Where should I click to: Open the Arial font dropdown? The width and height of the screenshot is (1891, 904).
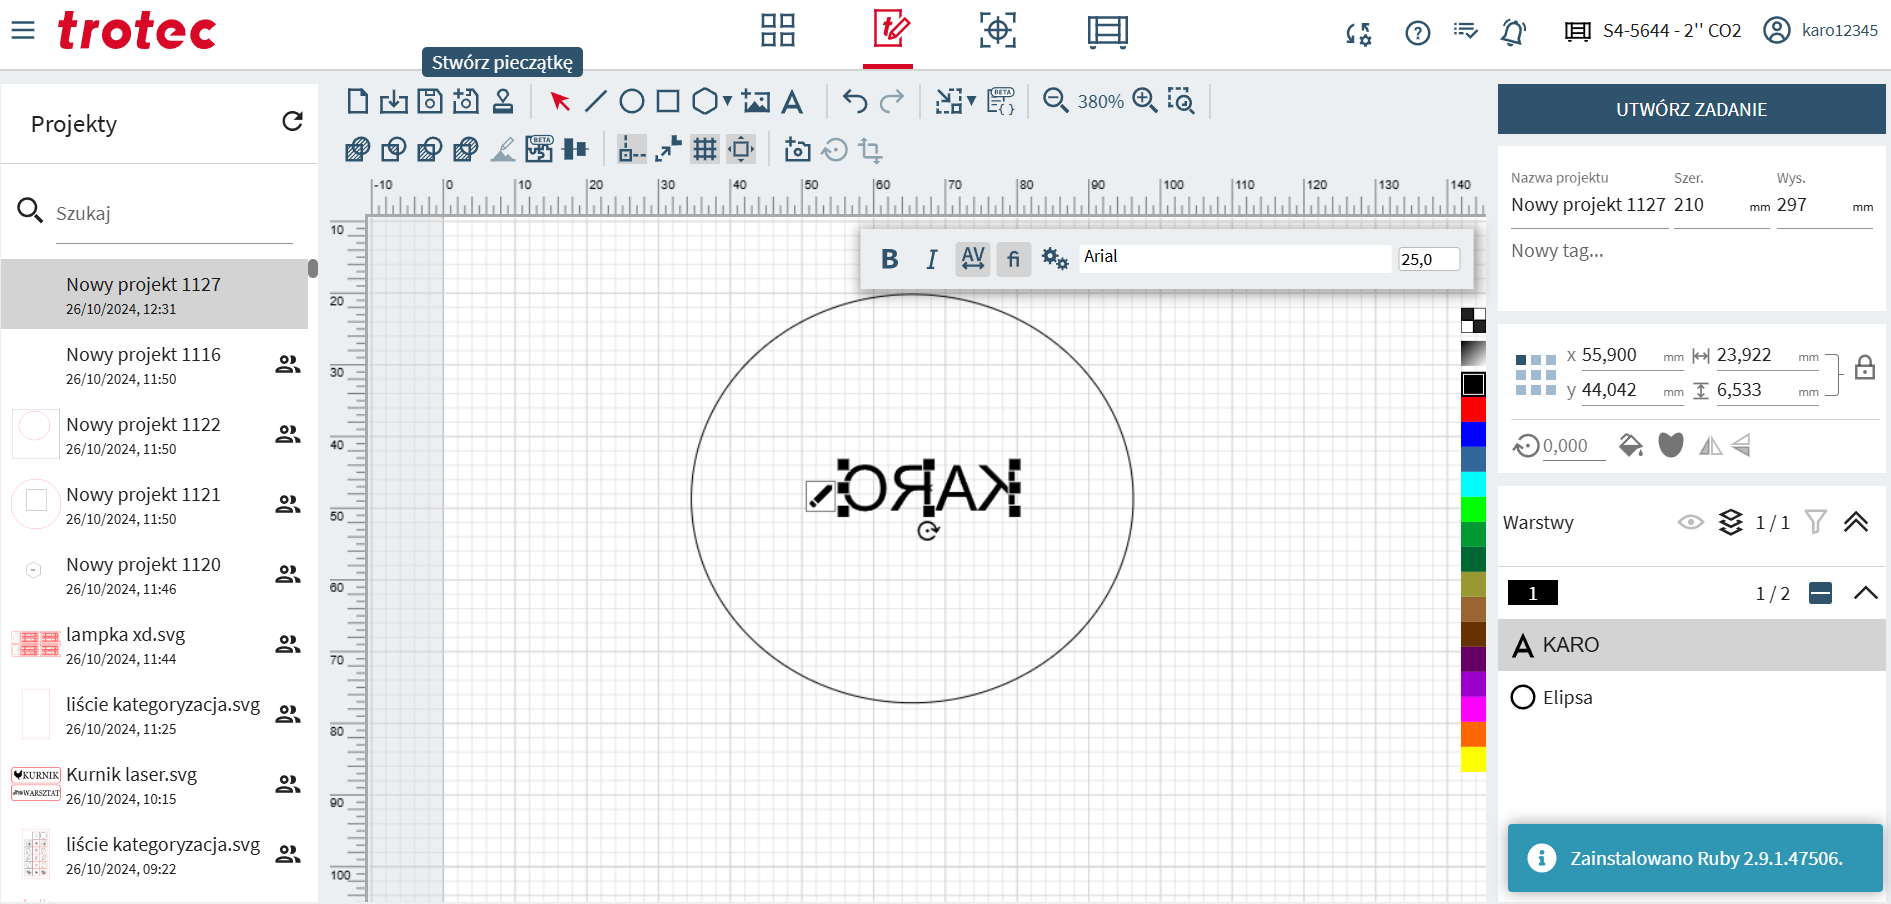pos(1235,257)
